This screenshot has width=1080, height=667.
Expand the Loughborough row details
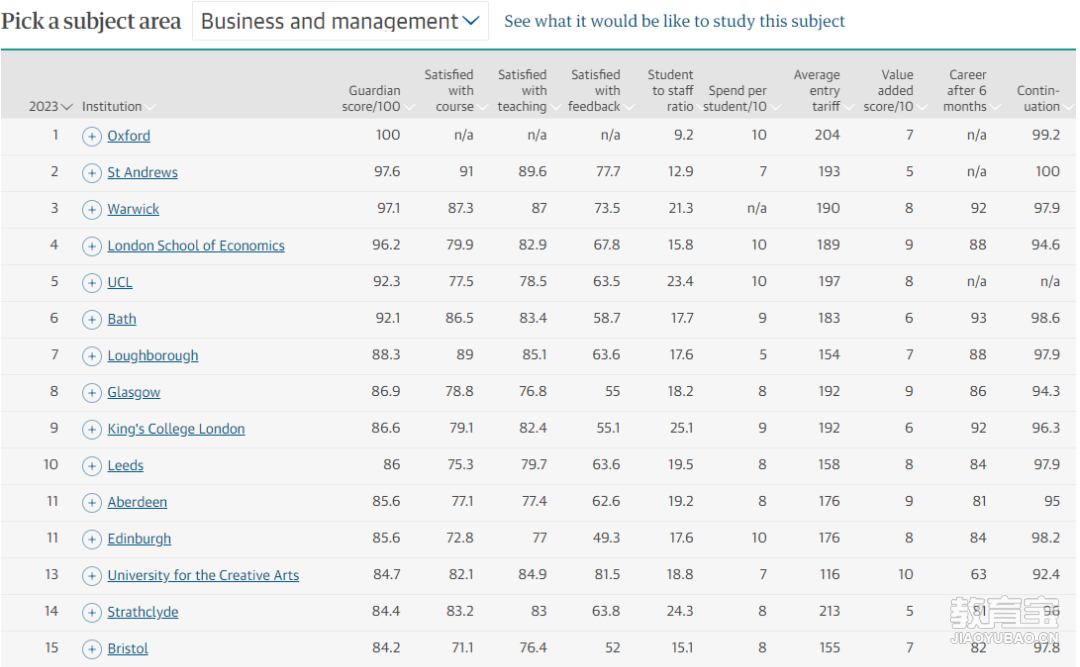(x=92, y=356)
